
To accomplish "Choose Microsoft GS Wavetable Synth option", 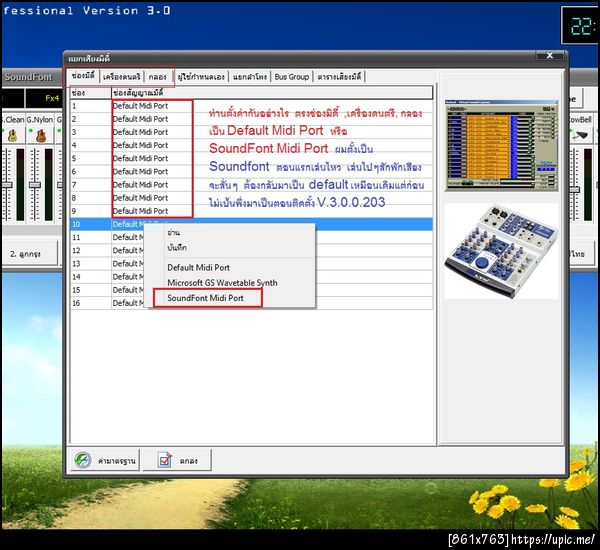I will (222, 283).
